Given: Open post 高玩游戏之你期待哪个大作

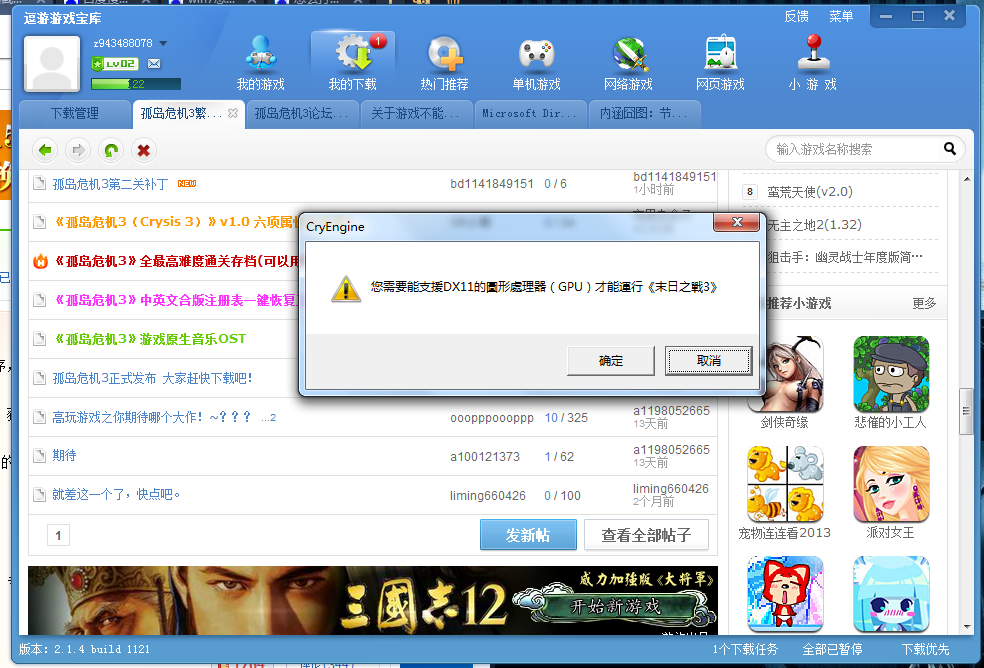Looking at the screenshot, I should [x=151, y=417].
